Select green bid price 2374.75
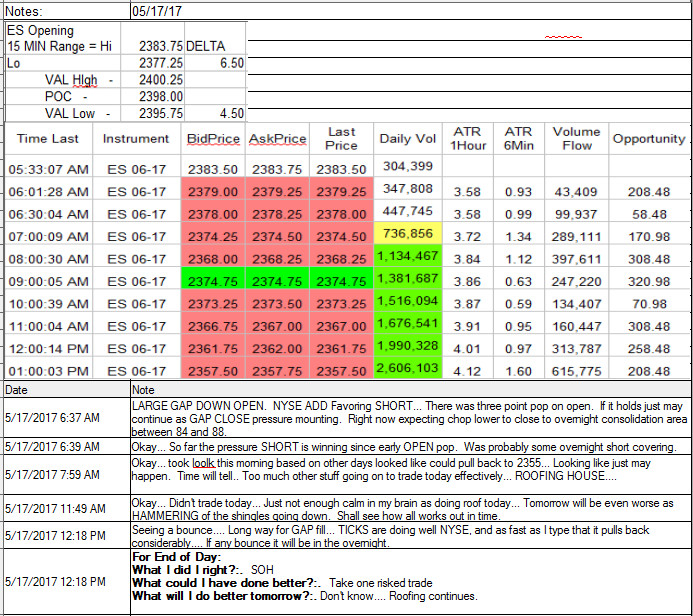 [213, 278]
